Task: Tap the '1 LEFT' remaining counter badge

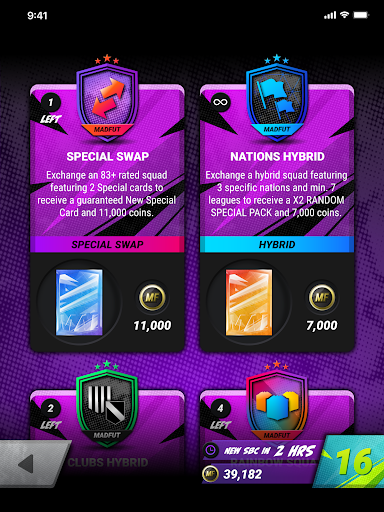Action: (51, 108)
